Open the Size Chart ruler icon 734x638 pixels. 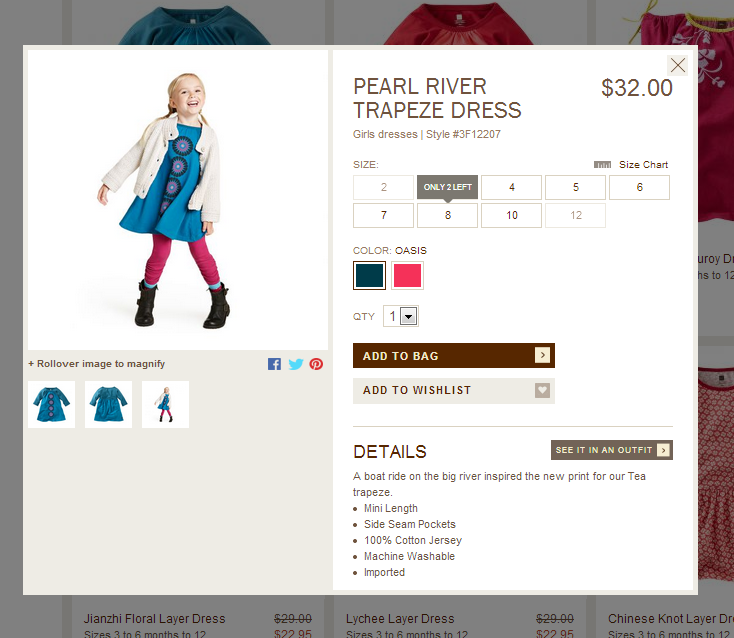[602, 164]
